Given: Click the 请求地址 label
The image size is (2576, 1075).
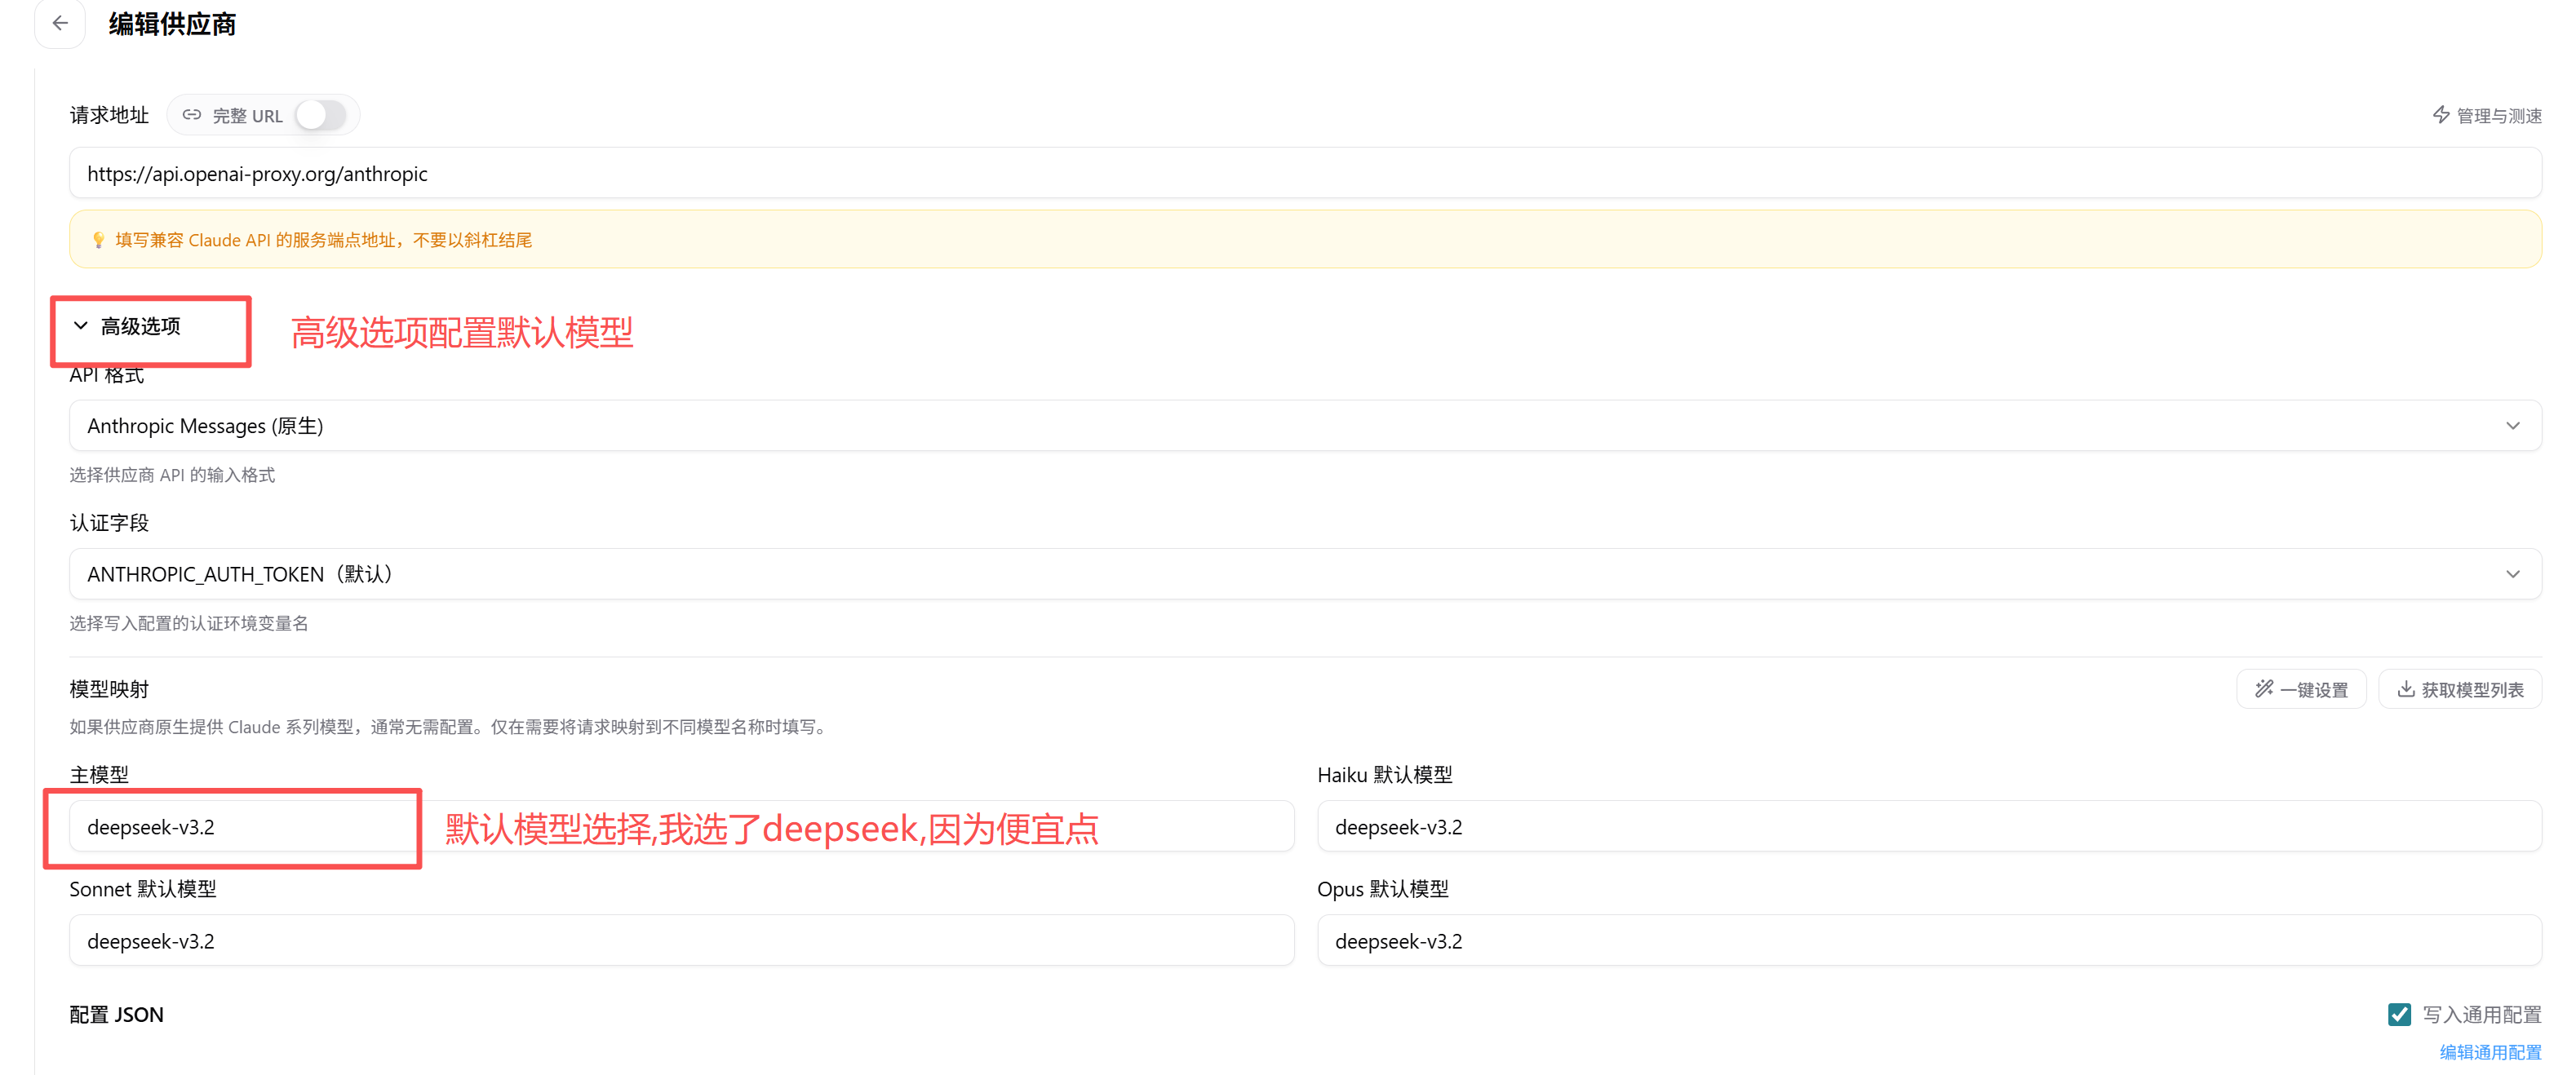Looking at the screenshot, I should coord(109,115).
